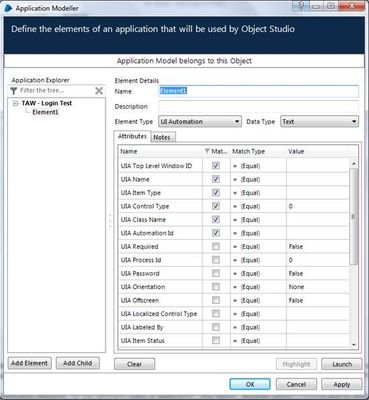Open Match Type for UIA Control Type row
The height and width of the screenshot is (400, 369).
click(x=258, y=206)
